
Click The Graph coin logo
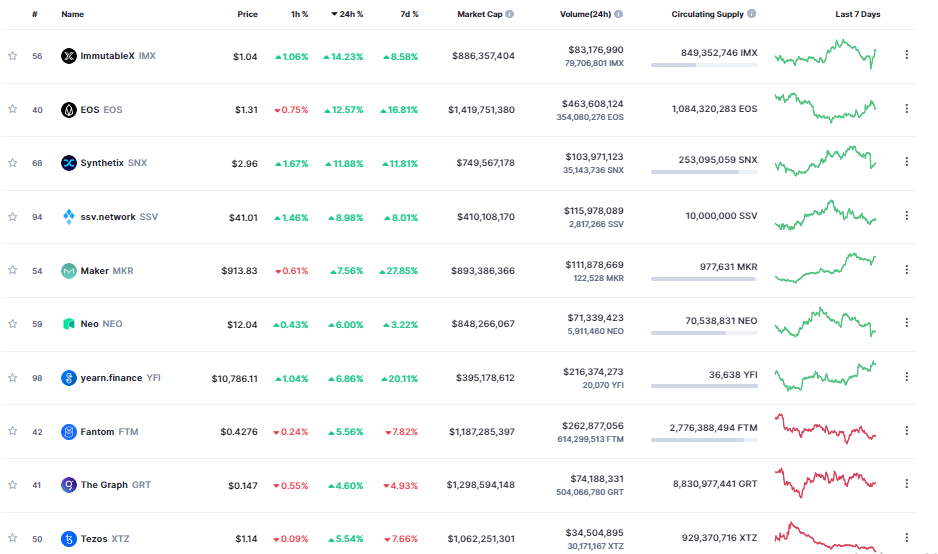tap(69, 485)
